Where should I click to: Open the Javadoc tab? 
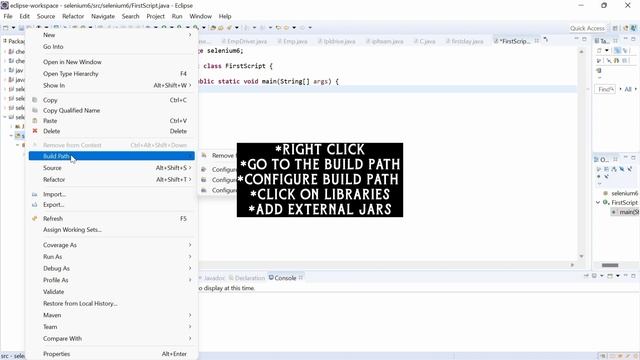pos(212,278)
